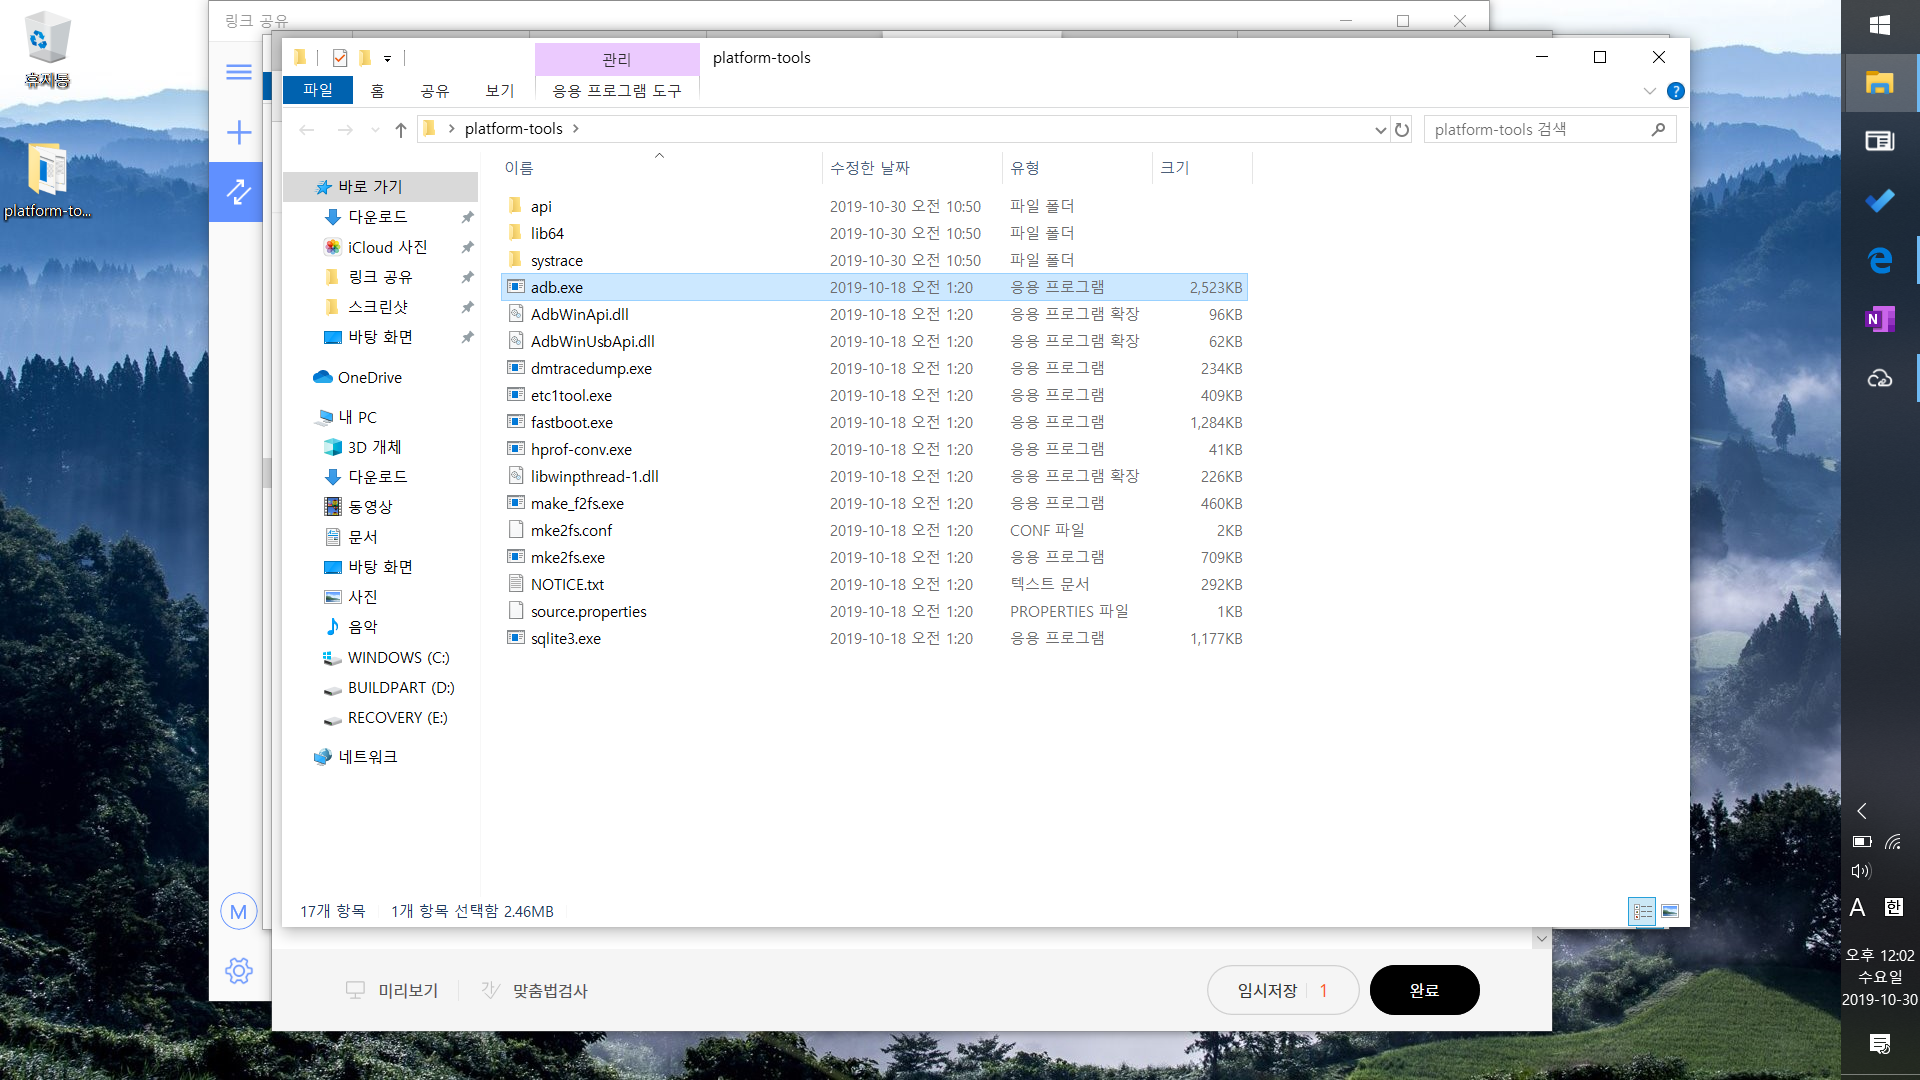Click the platform-tools search box

(1540, 130)
